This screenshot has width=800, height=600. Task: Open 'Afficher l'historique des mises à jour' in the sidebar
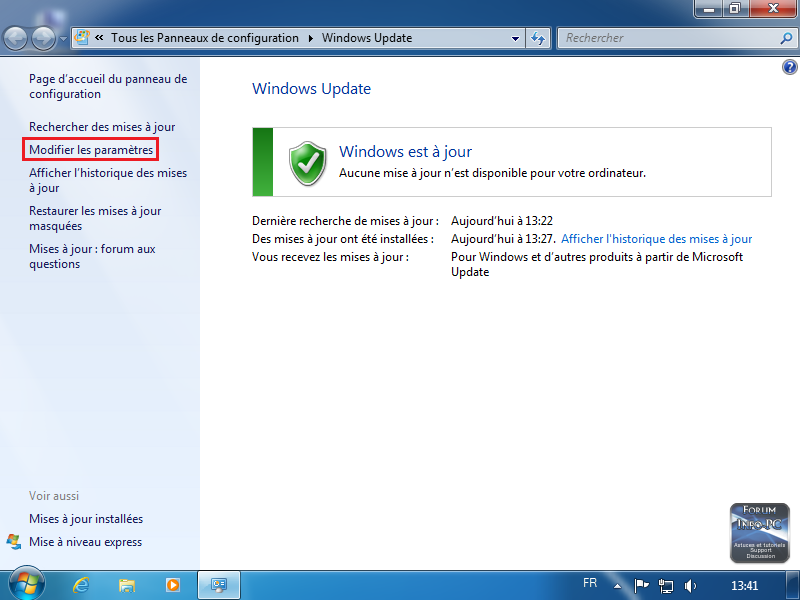click(x=108, y=180)
